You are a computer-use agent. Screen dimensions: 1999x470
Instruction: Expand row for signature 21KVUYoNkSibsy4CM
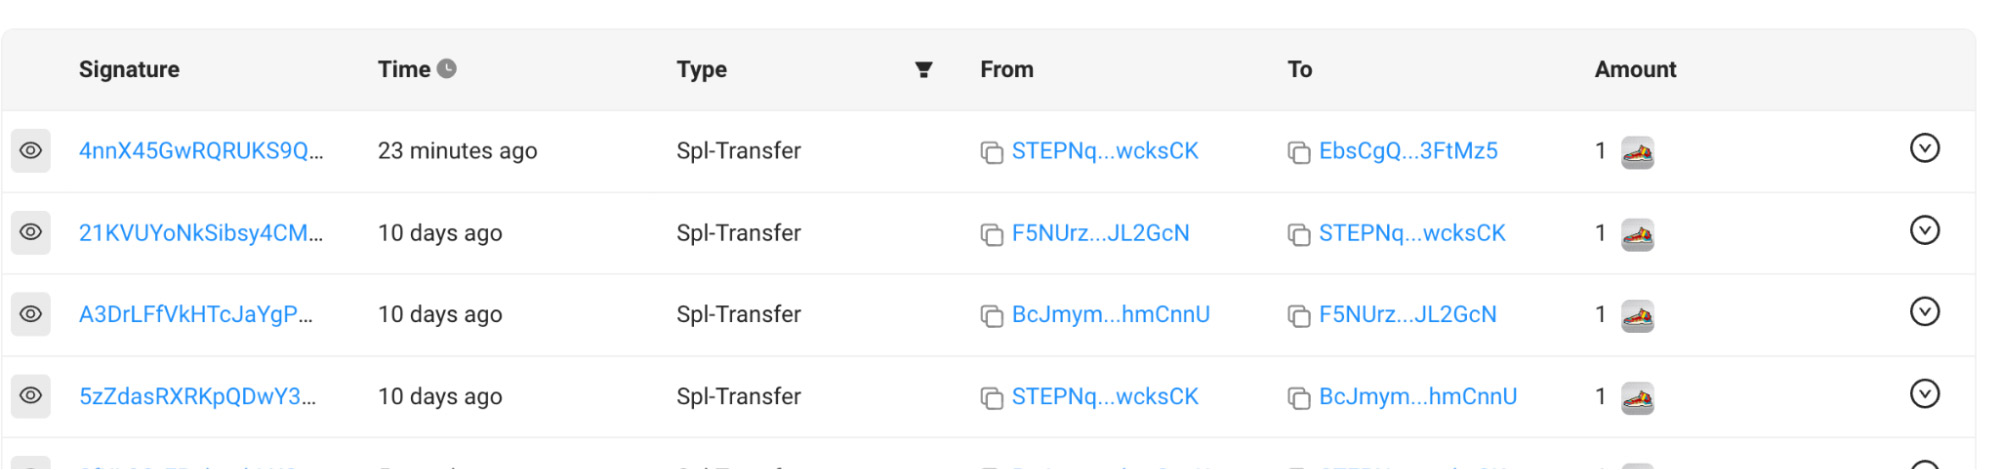[1925, 231]
